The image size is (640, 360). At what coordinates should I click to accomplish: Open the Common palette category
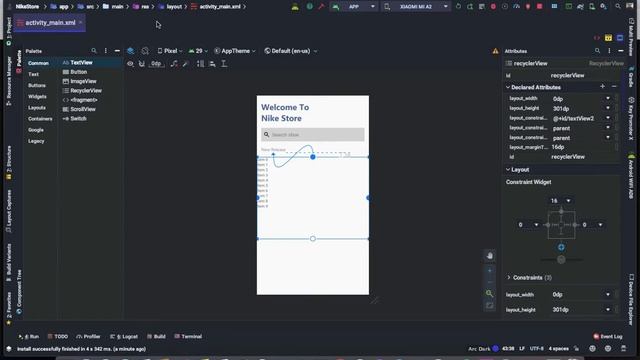[38, 63]
